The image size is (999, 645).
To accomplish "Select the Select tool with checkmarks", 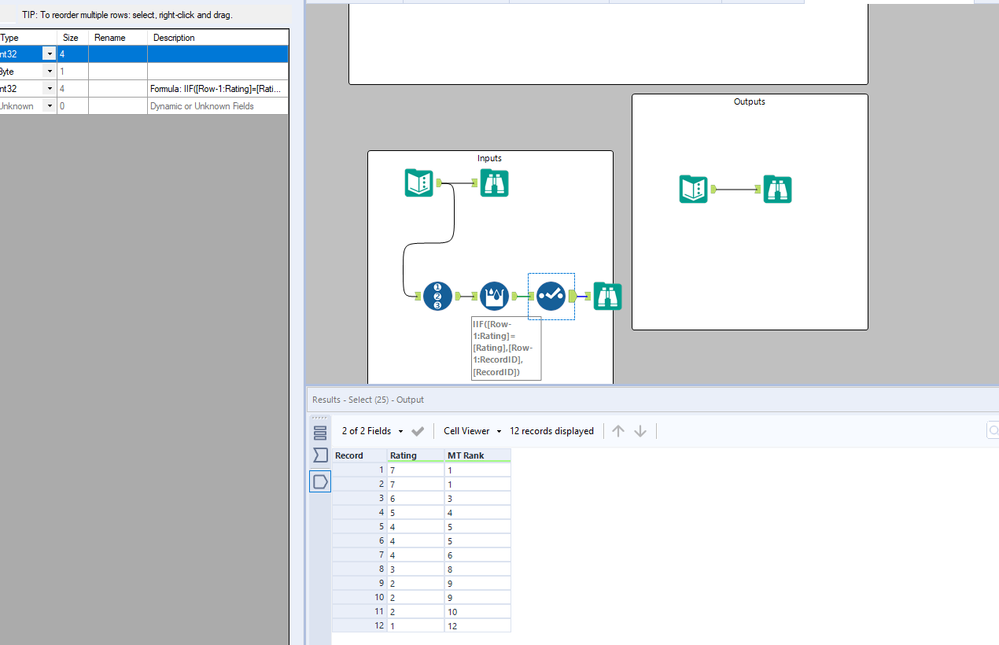I will 550,296.
